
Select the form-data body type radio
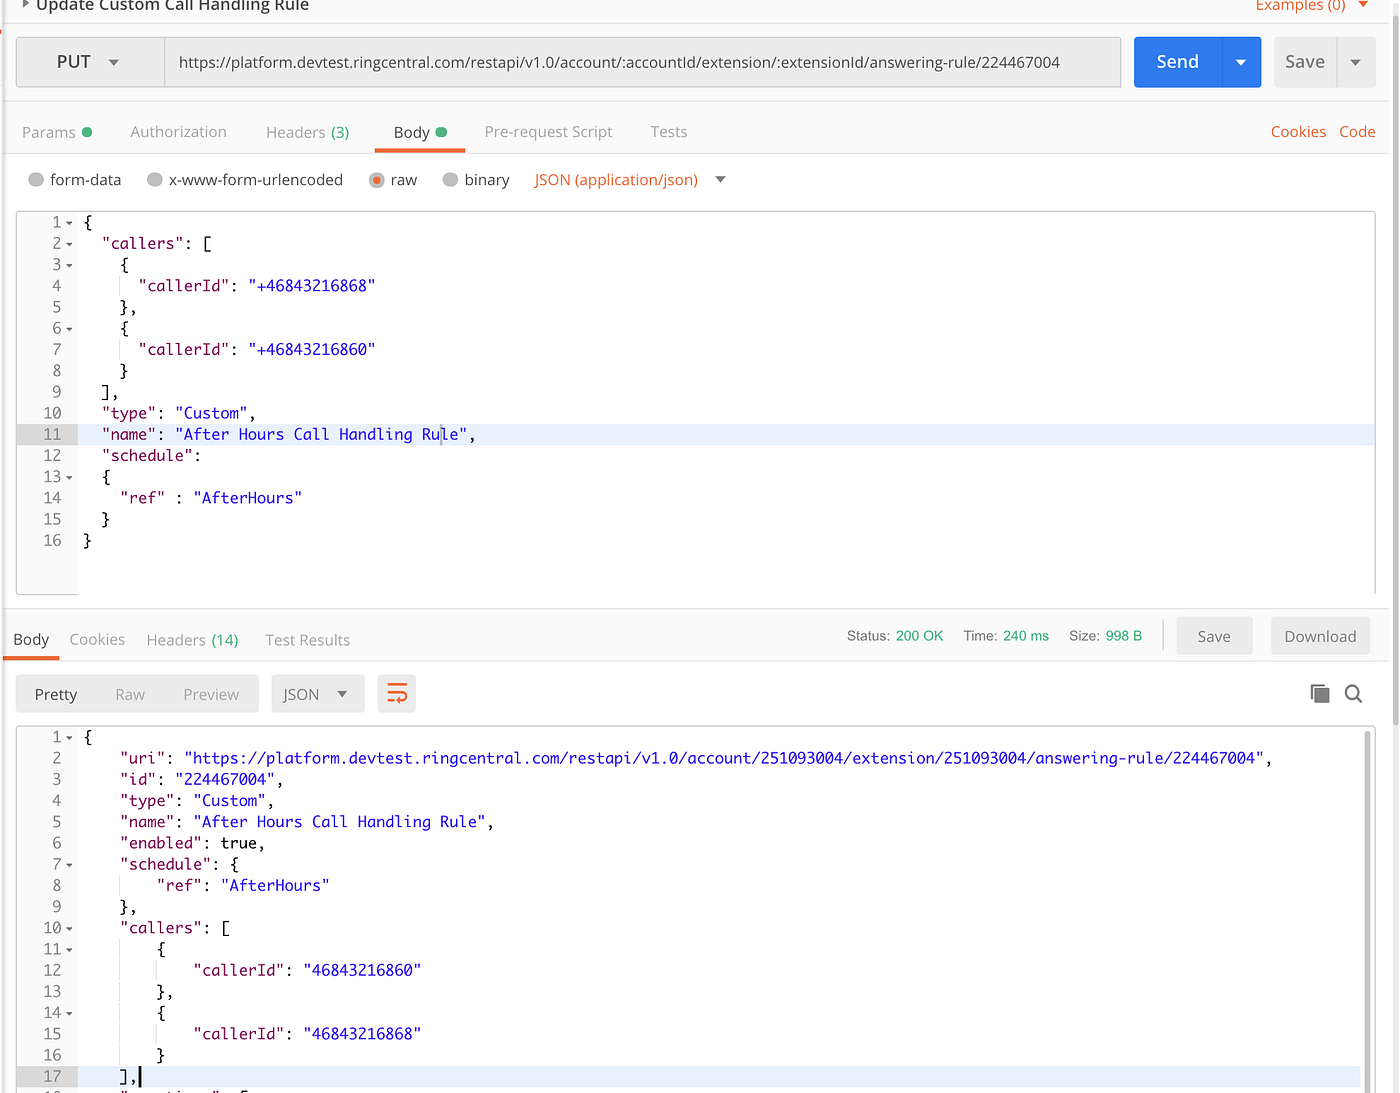[x=37, y=179]
